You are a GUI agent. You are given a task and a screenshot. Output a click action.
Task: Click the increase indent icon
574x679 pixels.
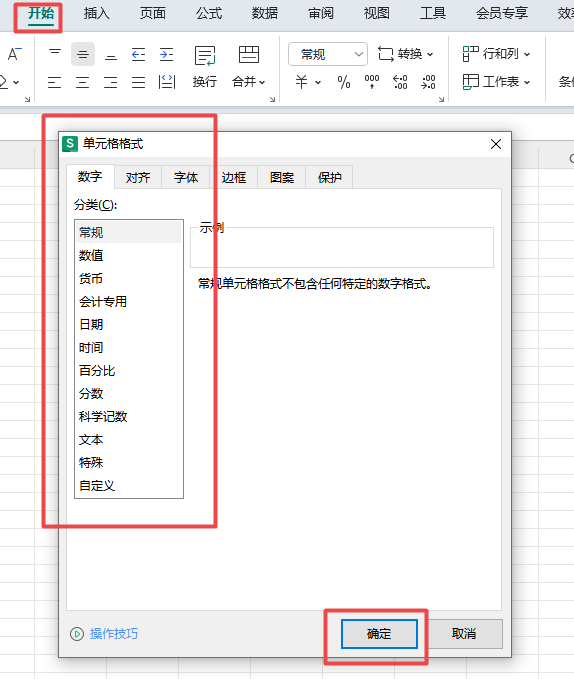166,54
